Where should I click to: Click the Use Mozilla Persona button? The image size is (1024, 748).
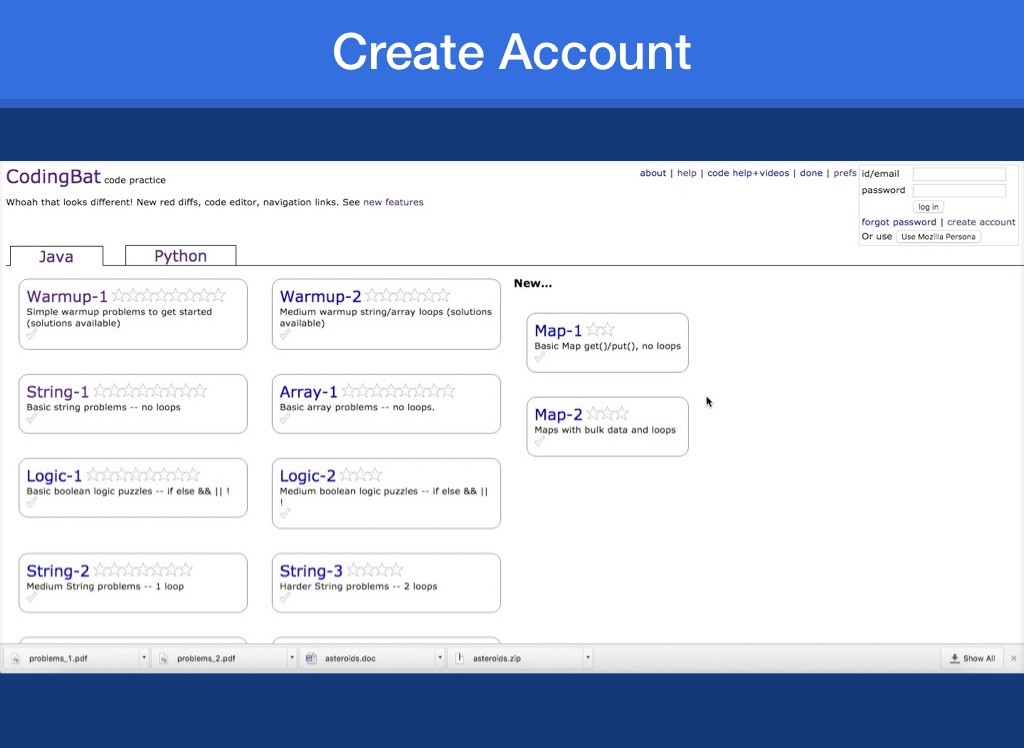938,237
